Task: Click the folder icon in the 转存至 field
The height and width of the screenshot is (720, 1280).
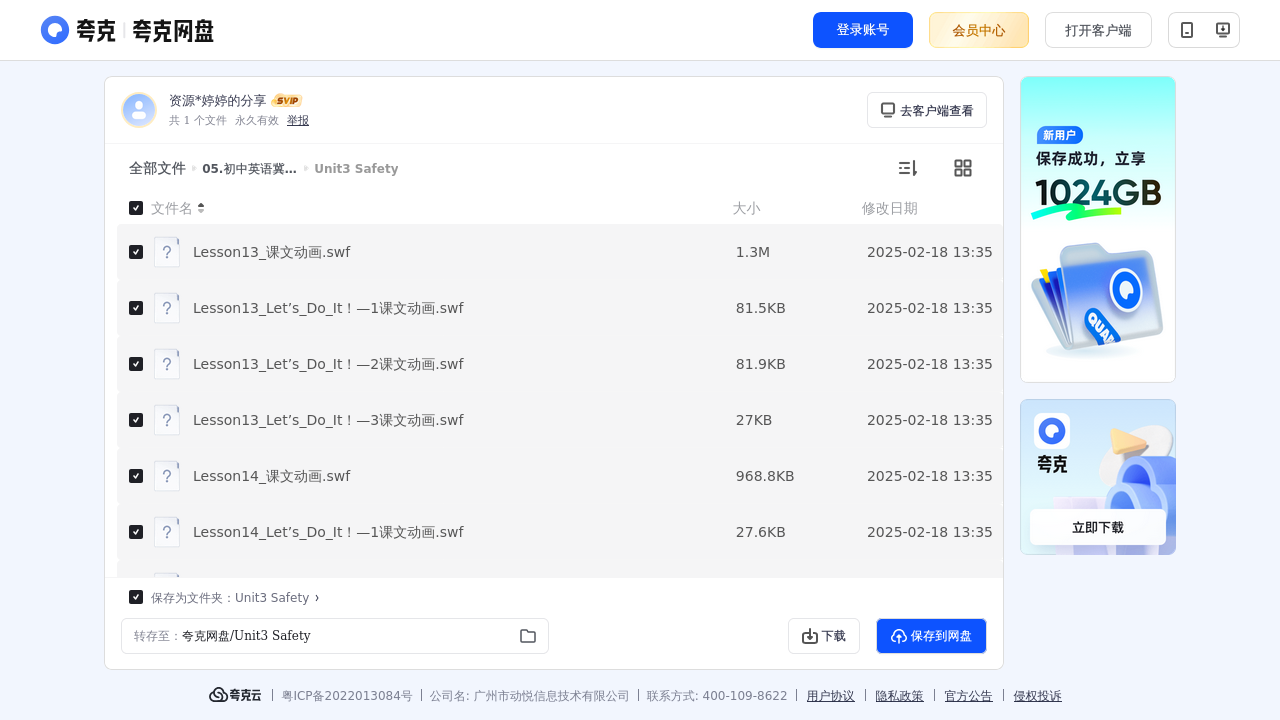Action: pos(528,636)
